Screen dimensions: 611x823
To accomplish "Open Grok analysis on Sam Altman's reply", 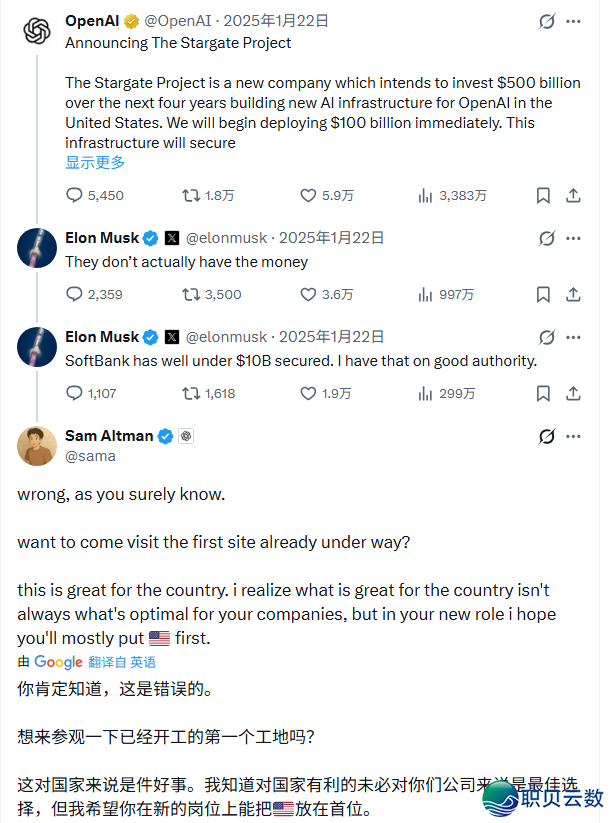I will 546,436.
